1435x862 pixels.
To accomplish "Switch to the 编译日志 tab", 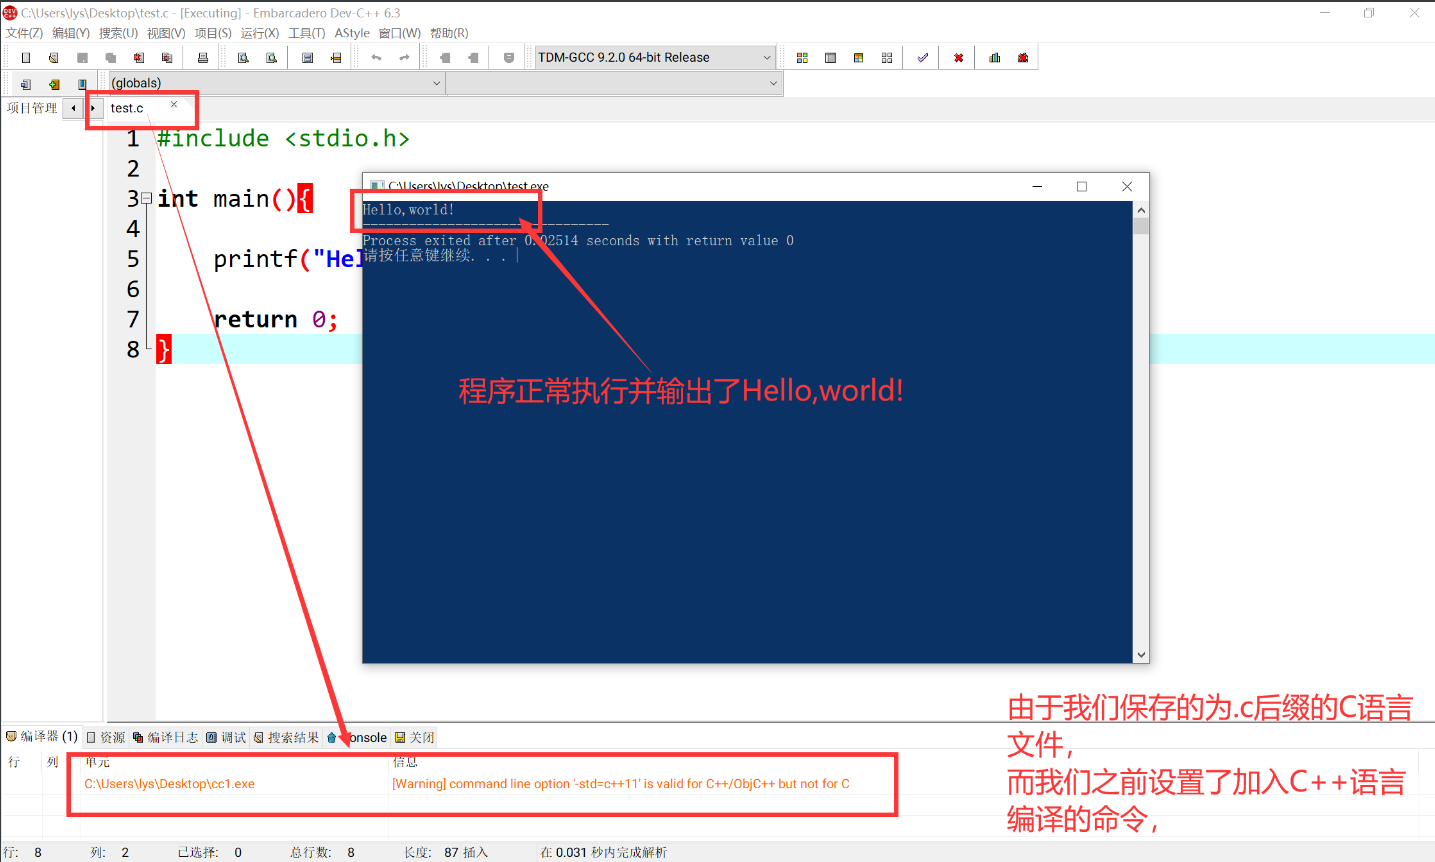I will (x=168, y=737).
